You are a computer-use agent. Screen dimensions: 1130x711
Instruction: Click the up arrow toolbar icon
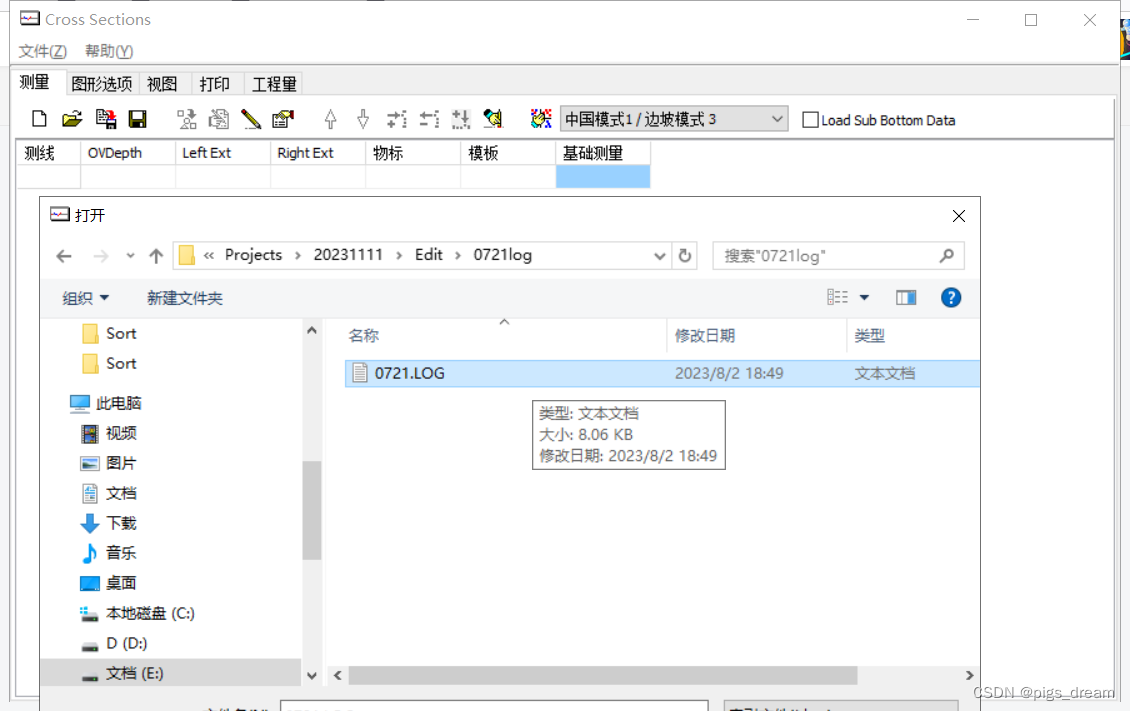(x=330, y=119)
